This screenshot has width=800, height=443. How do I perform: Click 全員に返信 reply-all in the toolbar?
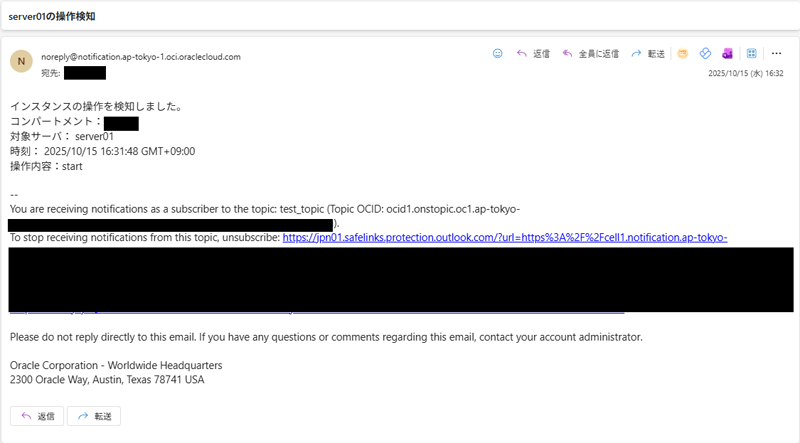591,54
